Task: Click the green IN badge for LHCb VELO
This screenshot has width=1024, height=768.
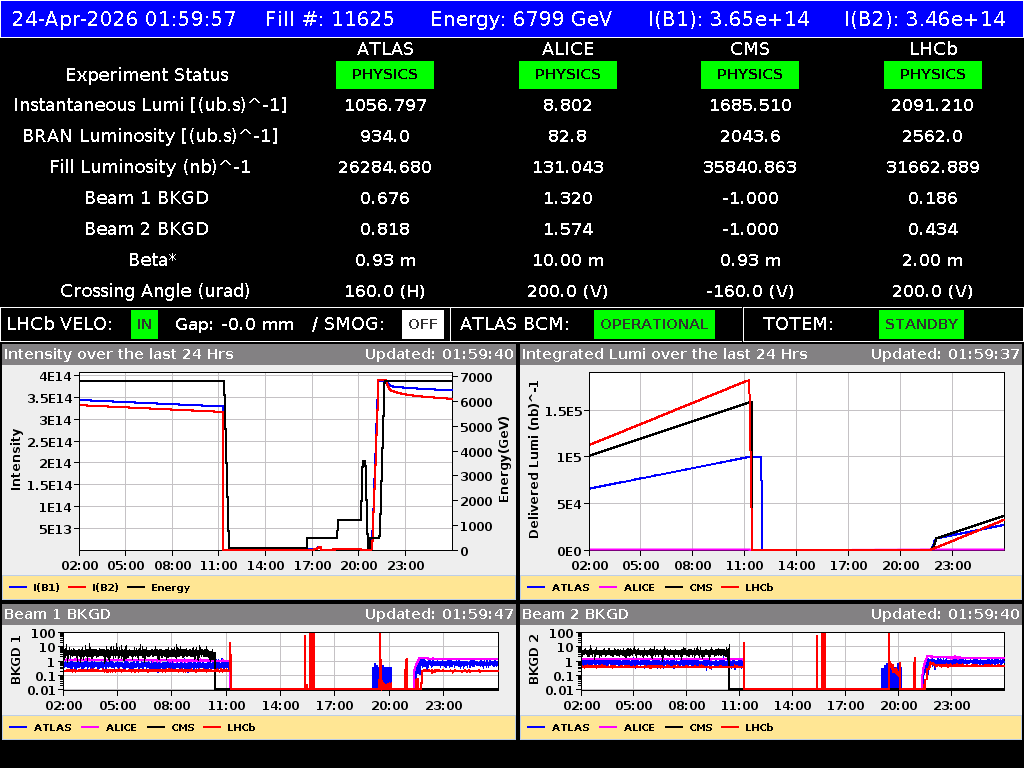Action: (144, 325)
